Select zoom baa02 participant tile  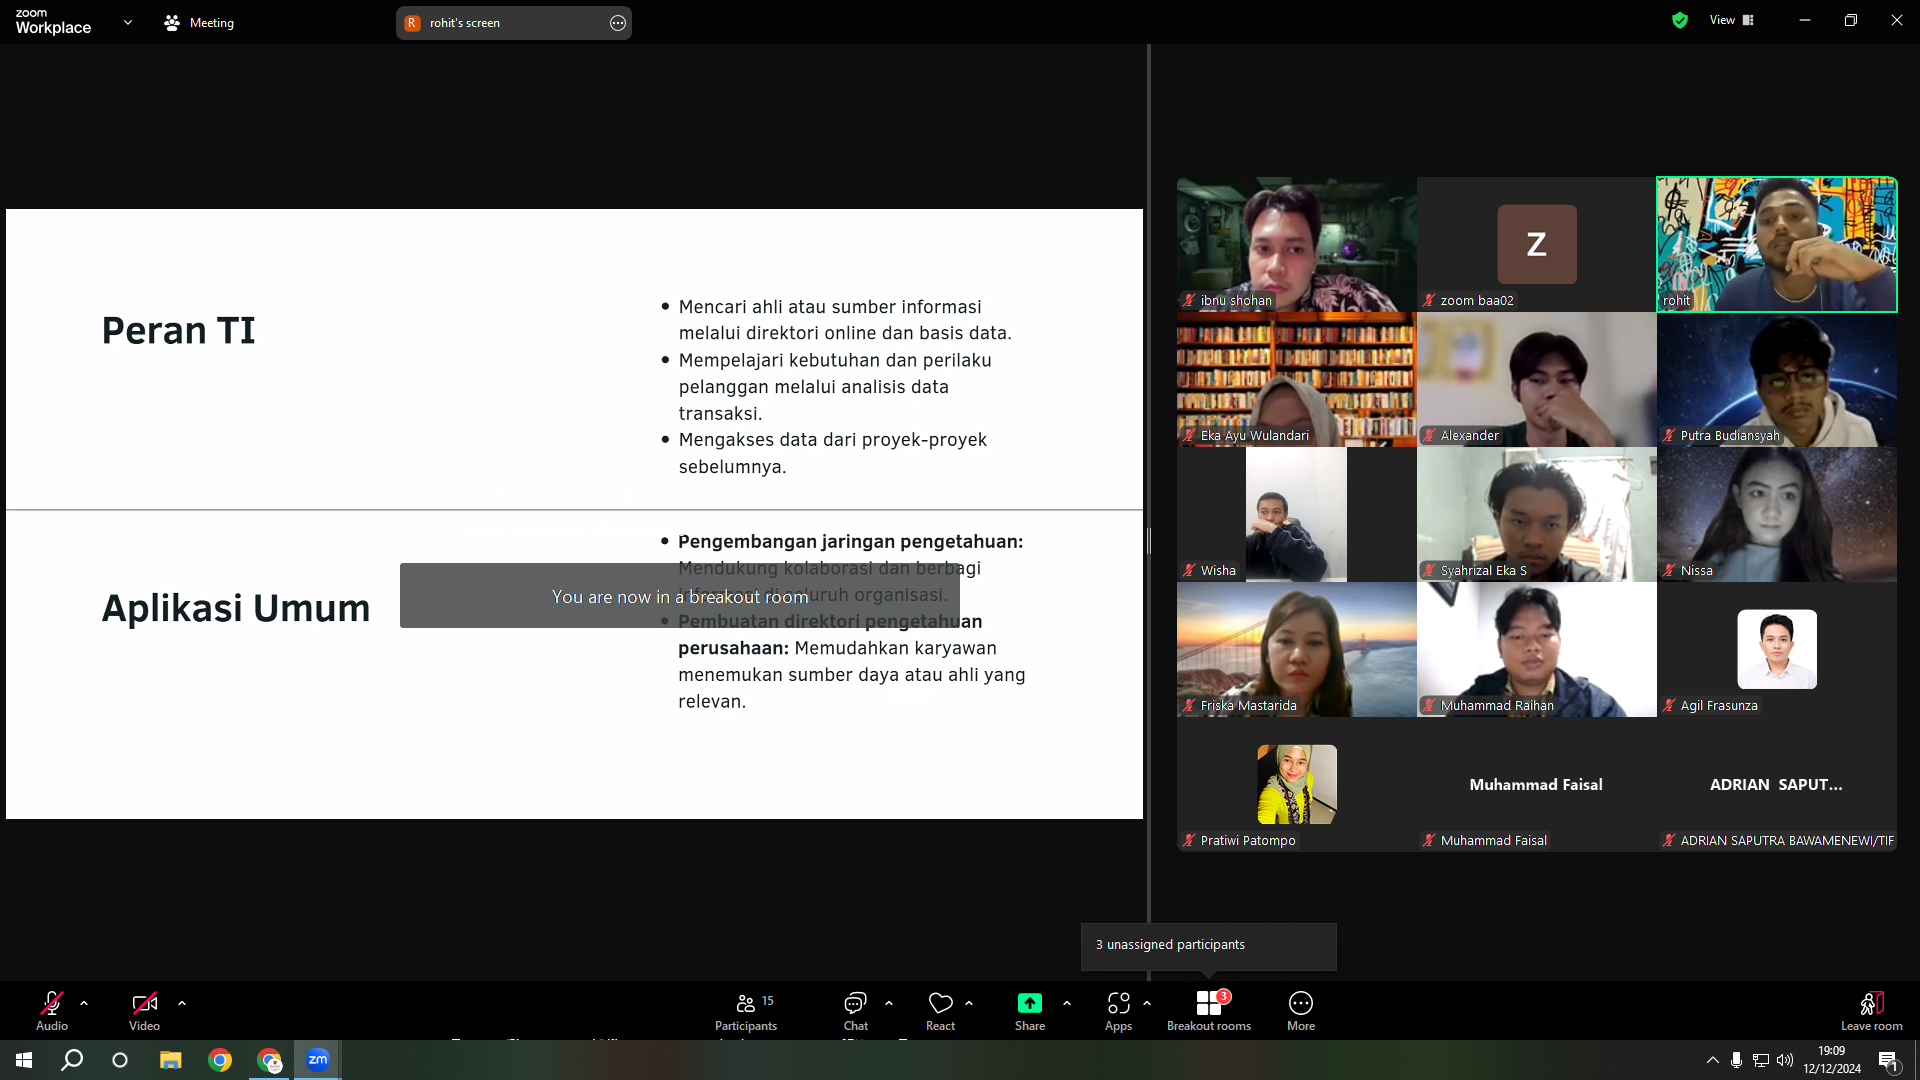pos(1537,245)
